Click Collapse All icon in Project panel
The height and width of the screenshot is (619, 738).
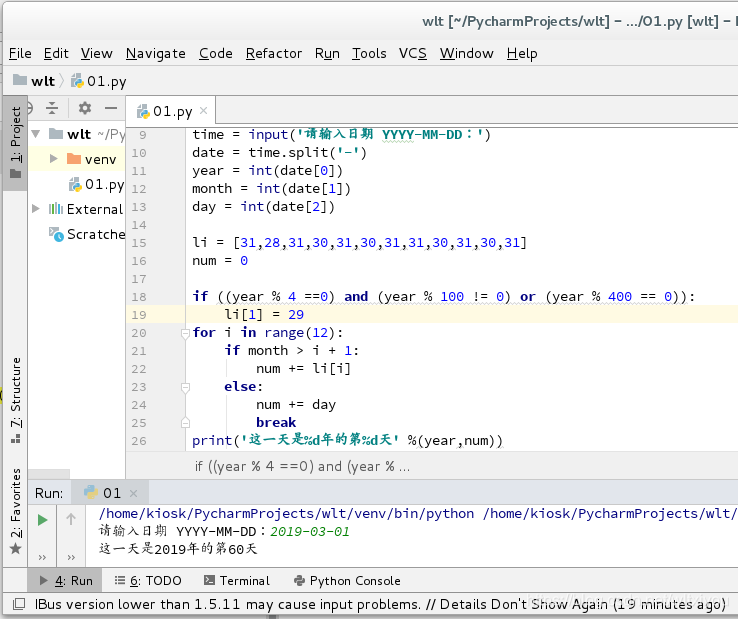pyautogui.click(x=52, y=108)
